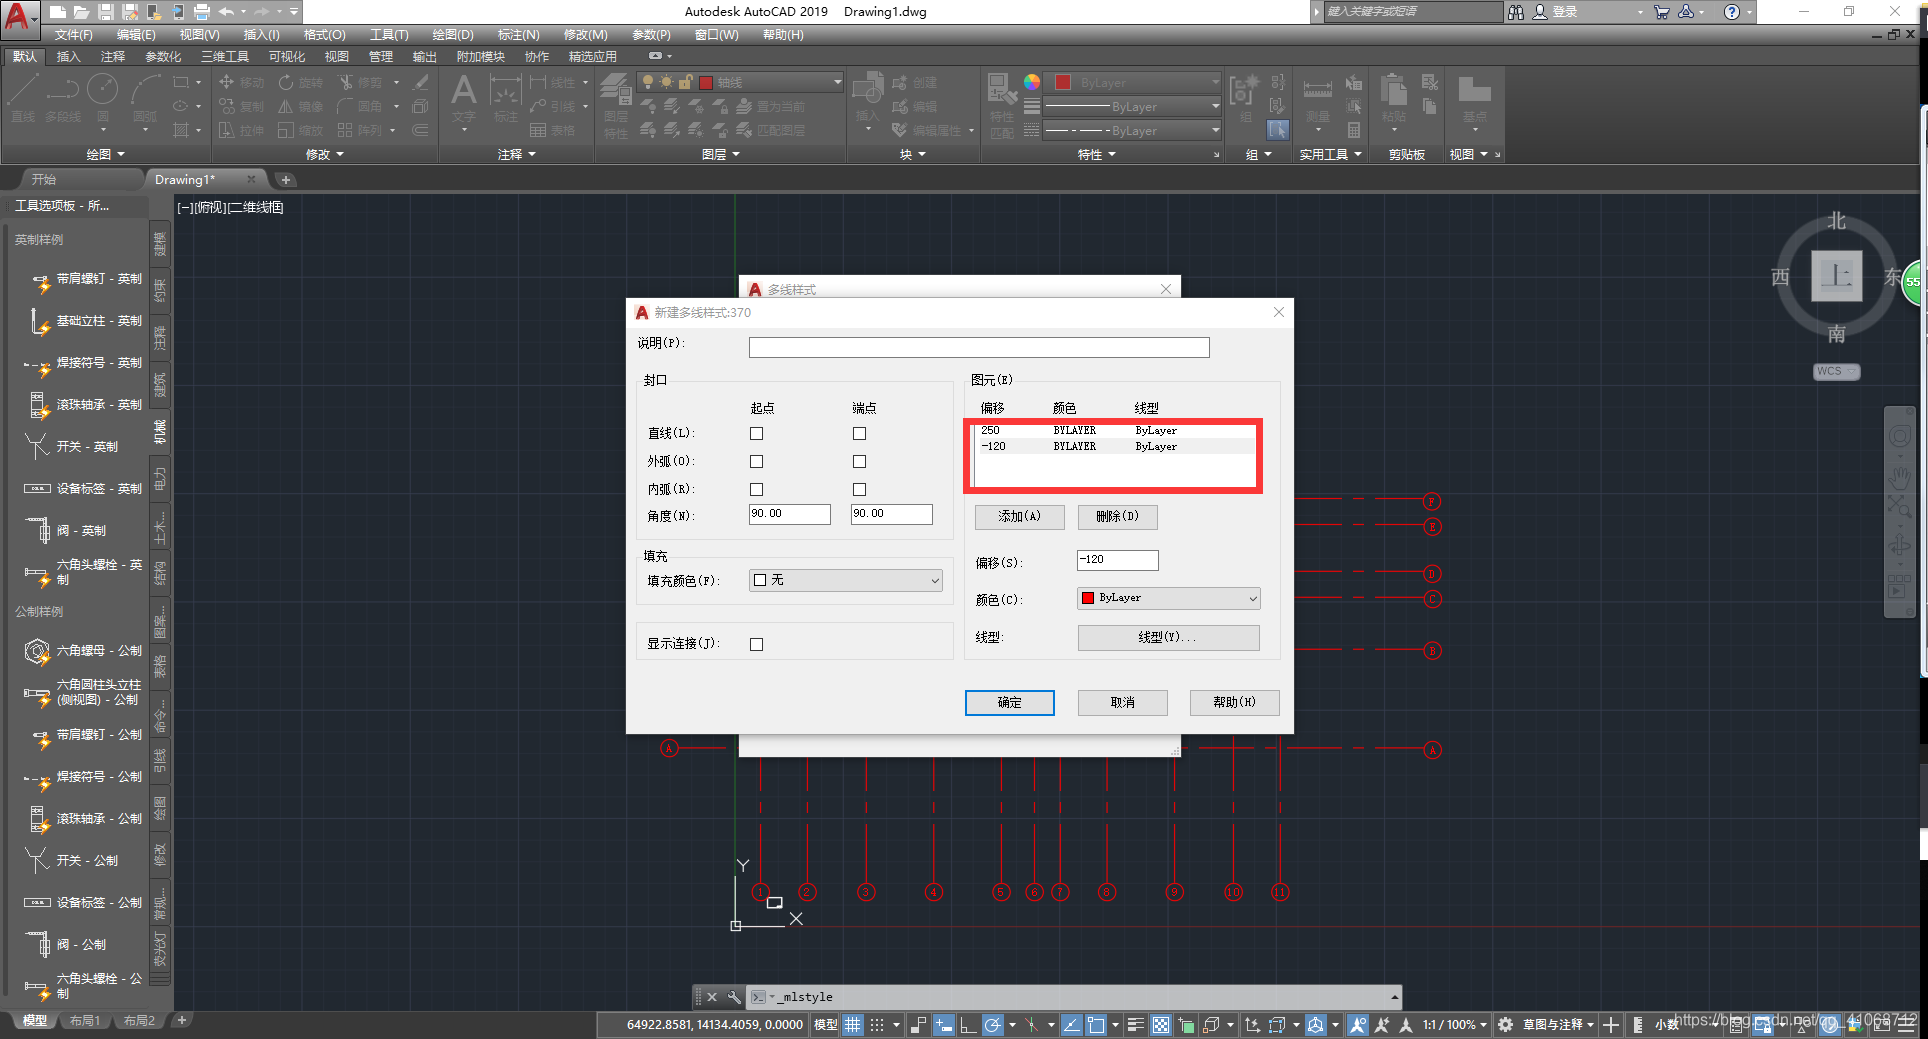The image size is (1928, 1039).
Task: Click the Open file folder icon
Action: (x=81, y=12)
